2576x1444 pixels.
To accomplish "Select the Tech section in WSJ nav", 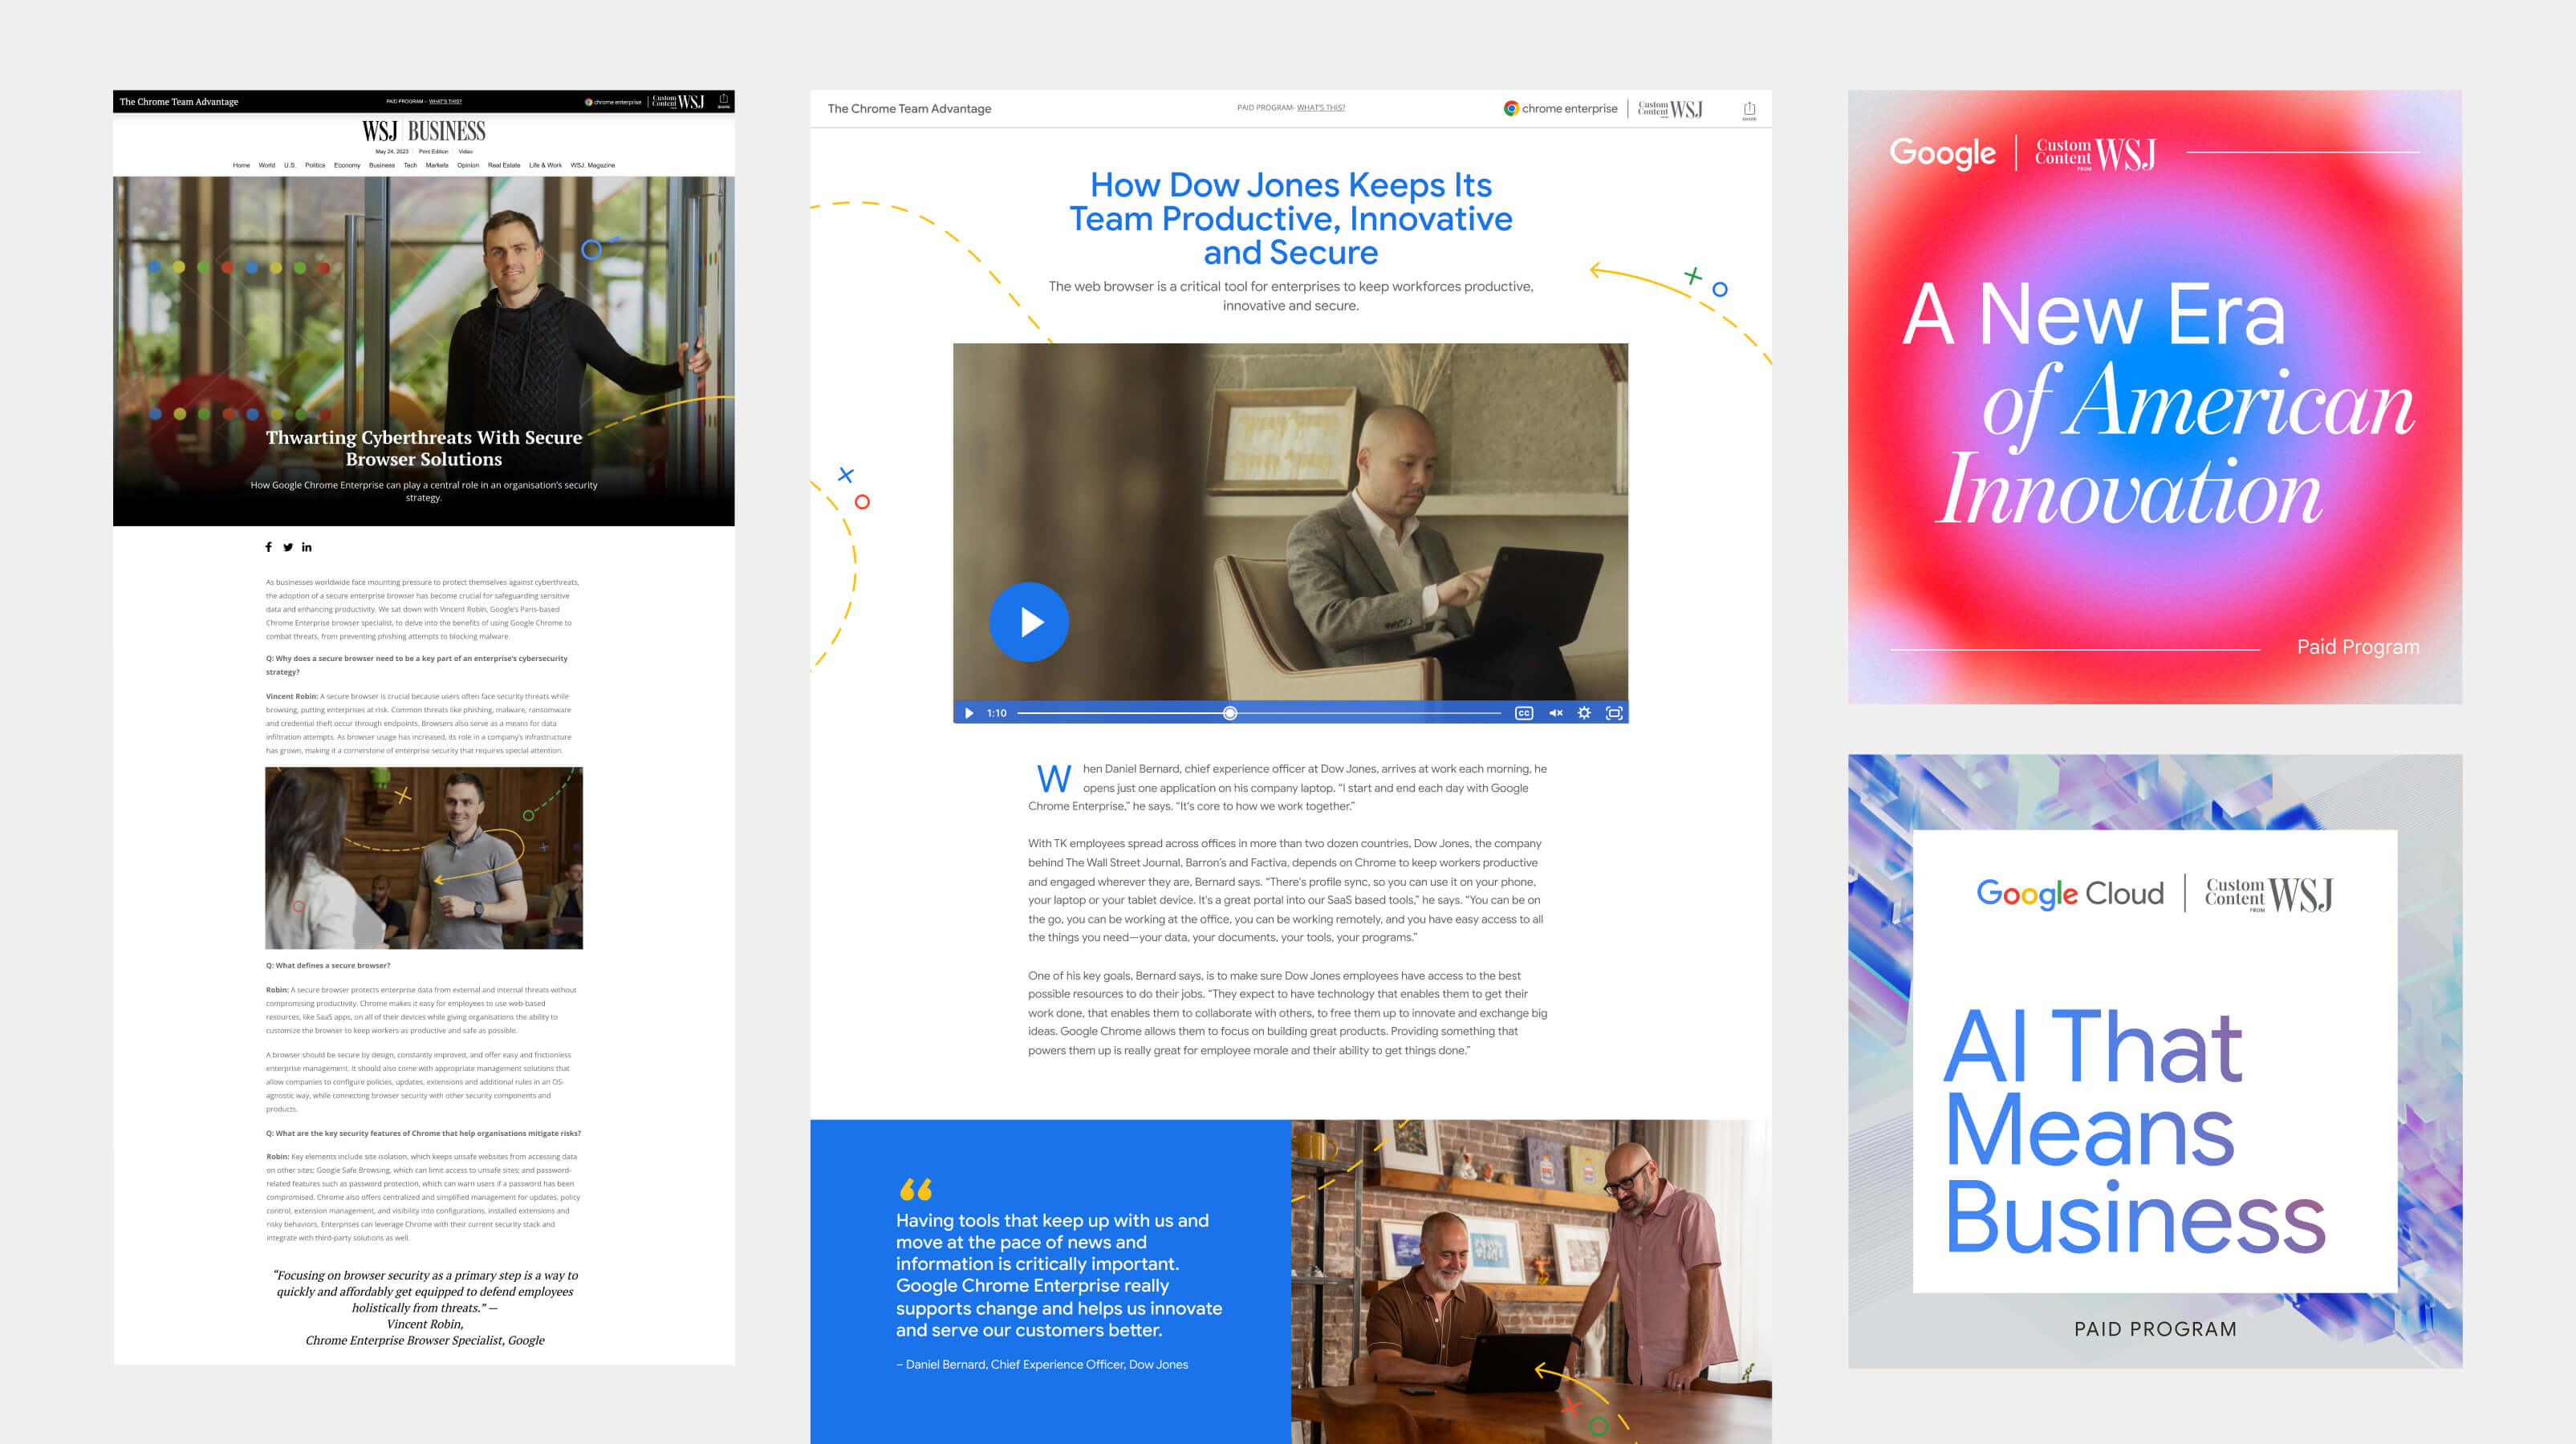I will [x=410, y=165].
